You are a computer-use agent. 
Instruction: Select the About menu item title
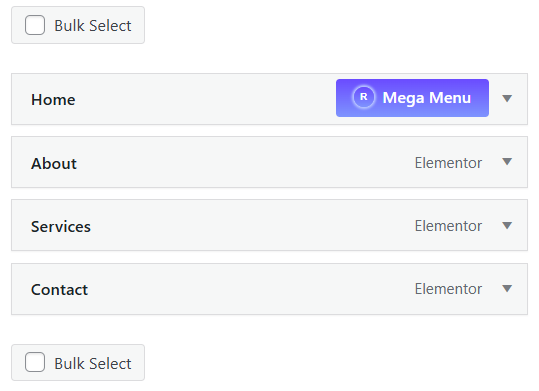click(54, 163)
